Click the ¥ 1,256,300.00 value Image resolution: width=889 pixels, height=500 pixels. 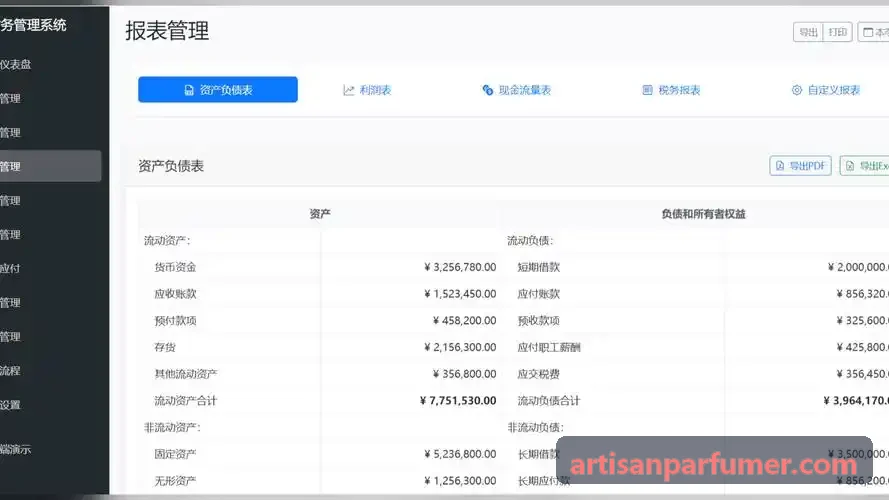(460, 480)
